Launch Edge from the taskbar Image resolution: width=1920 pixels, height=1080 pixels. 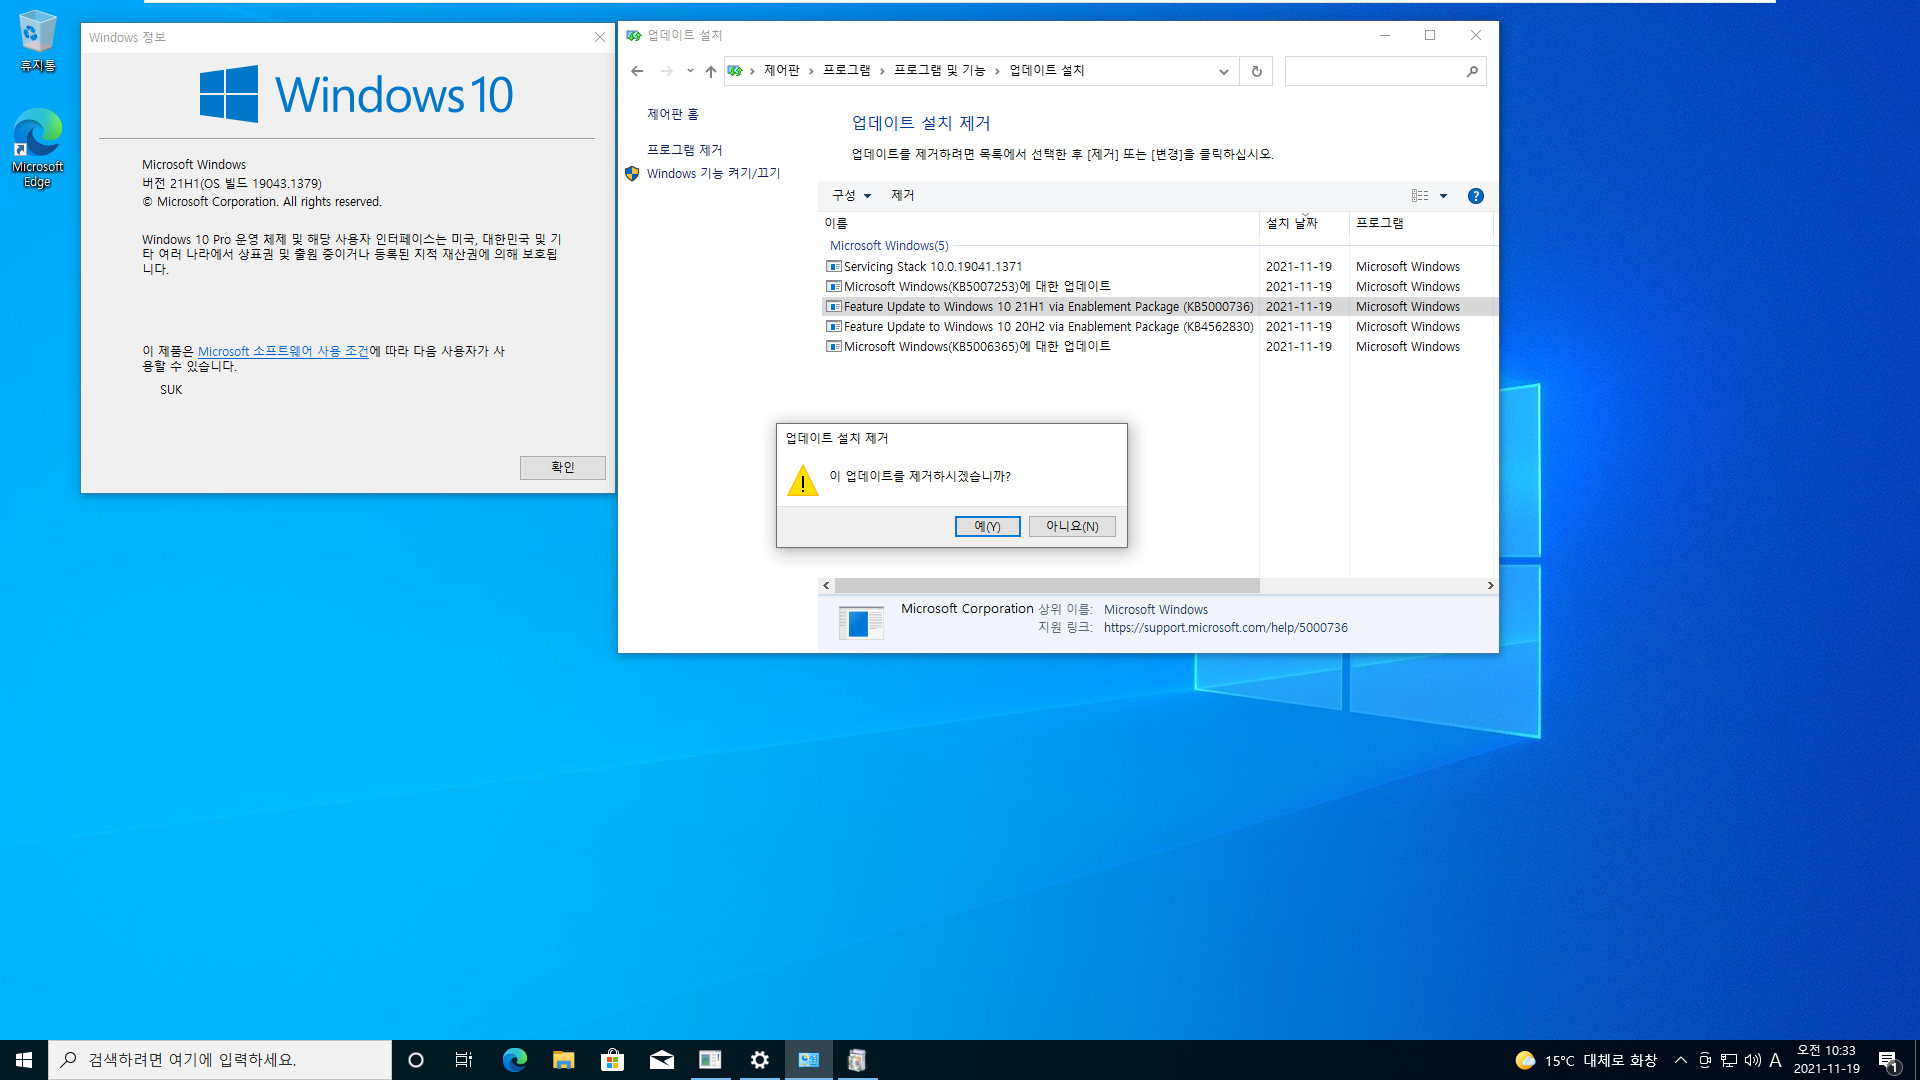[x=514, y=1060]
